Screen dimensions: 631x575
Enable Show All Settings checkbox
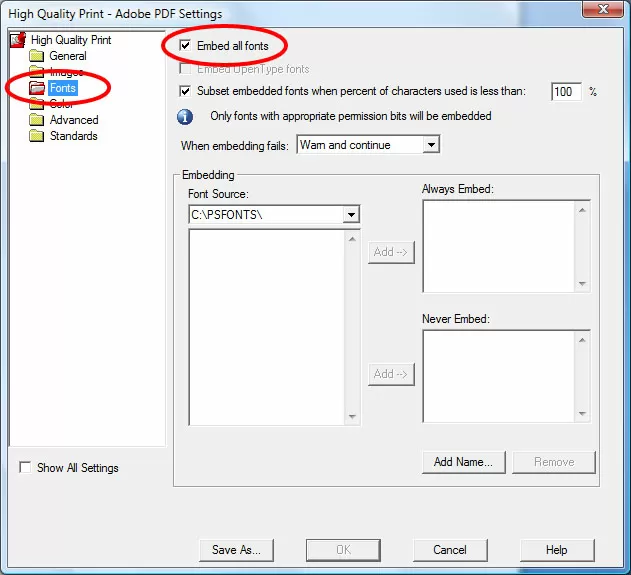25,467
